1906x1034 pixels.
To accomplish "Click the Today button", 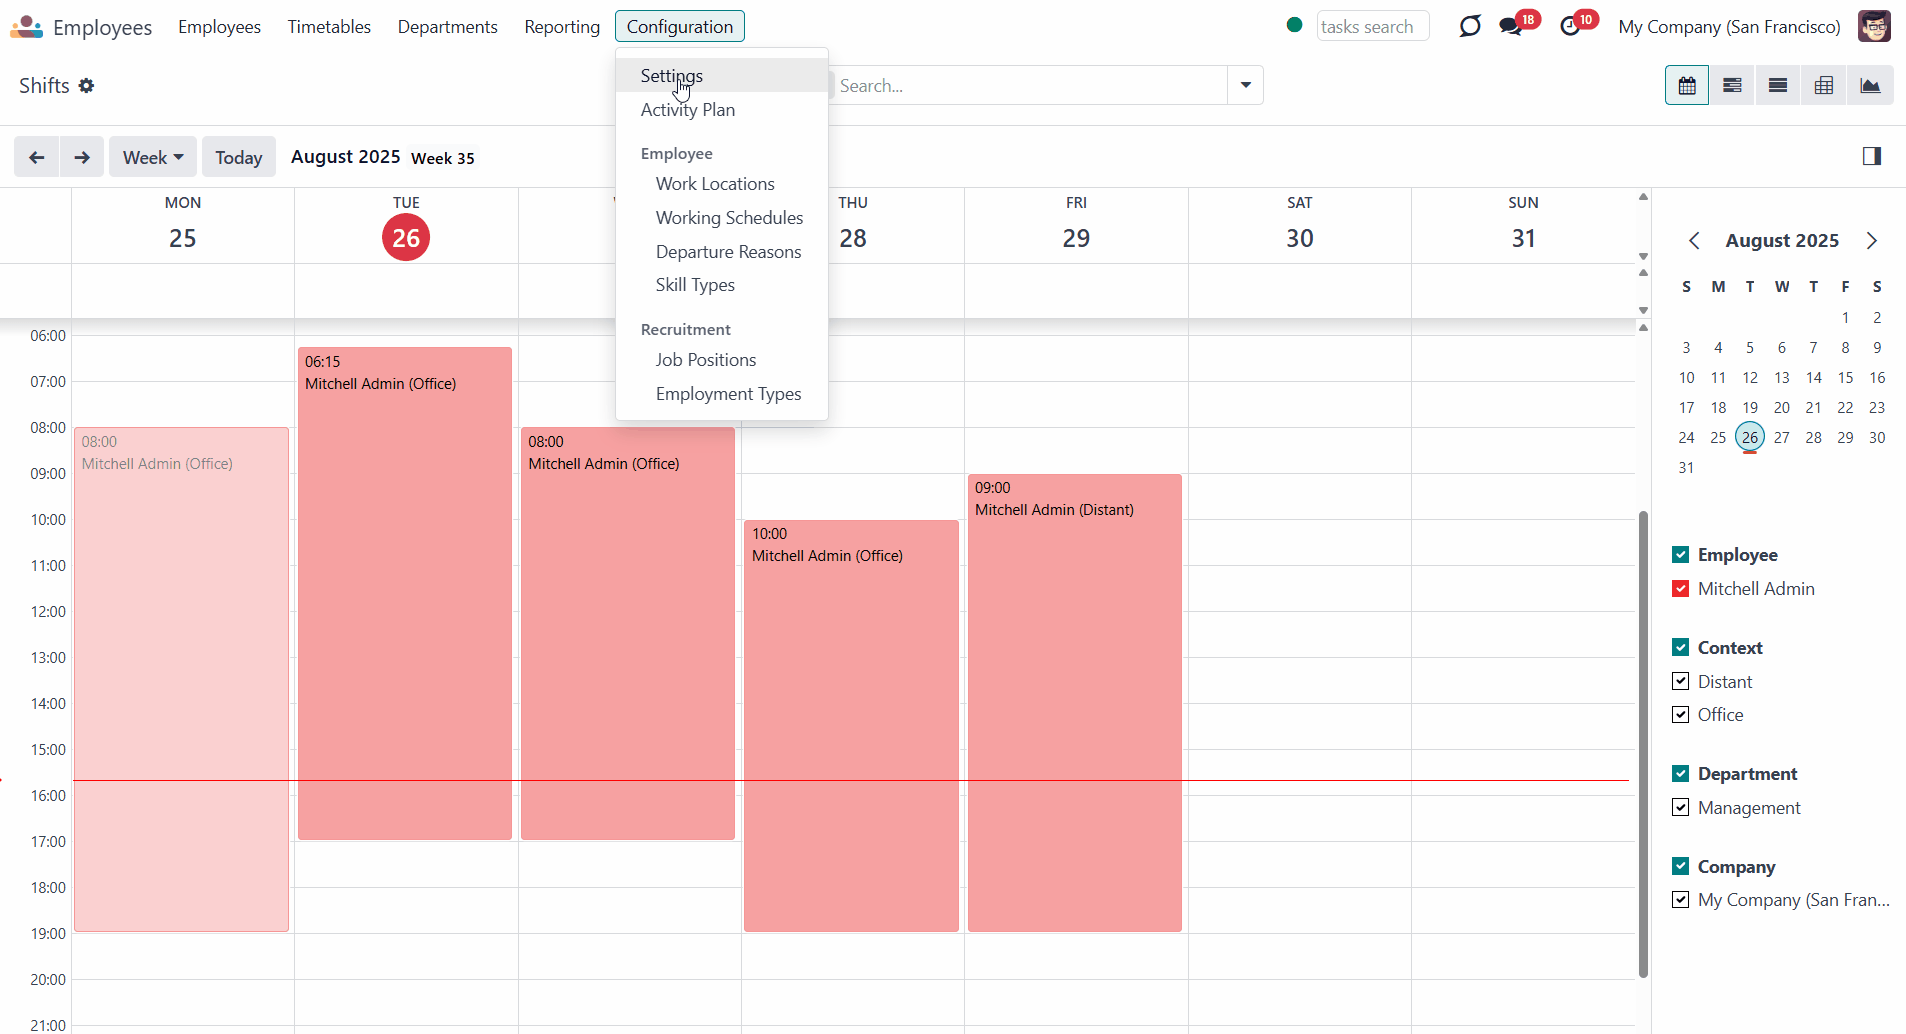I will pos(239,157).
